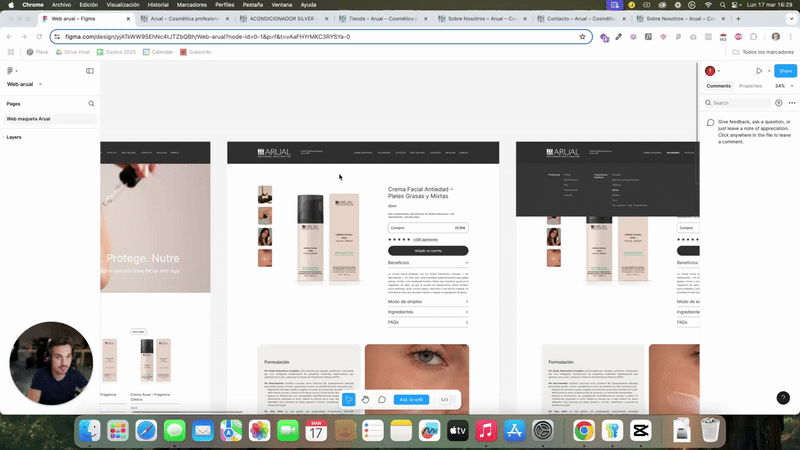The image size is (800, 450).
Task: Open the 34% zoom dropdown
Action: tap(784, 86)
